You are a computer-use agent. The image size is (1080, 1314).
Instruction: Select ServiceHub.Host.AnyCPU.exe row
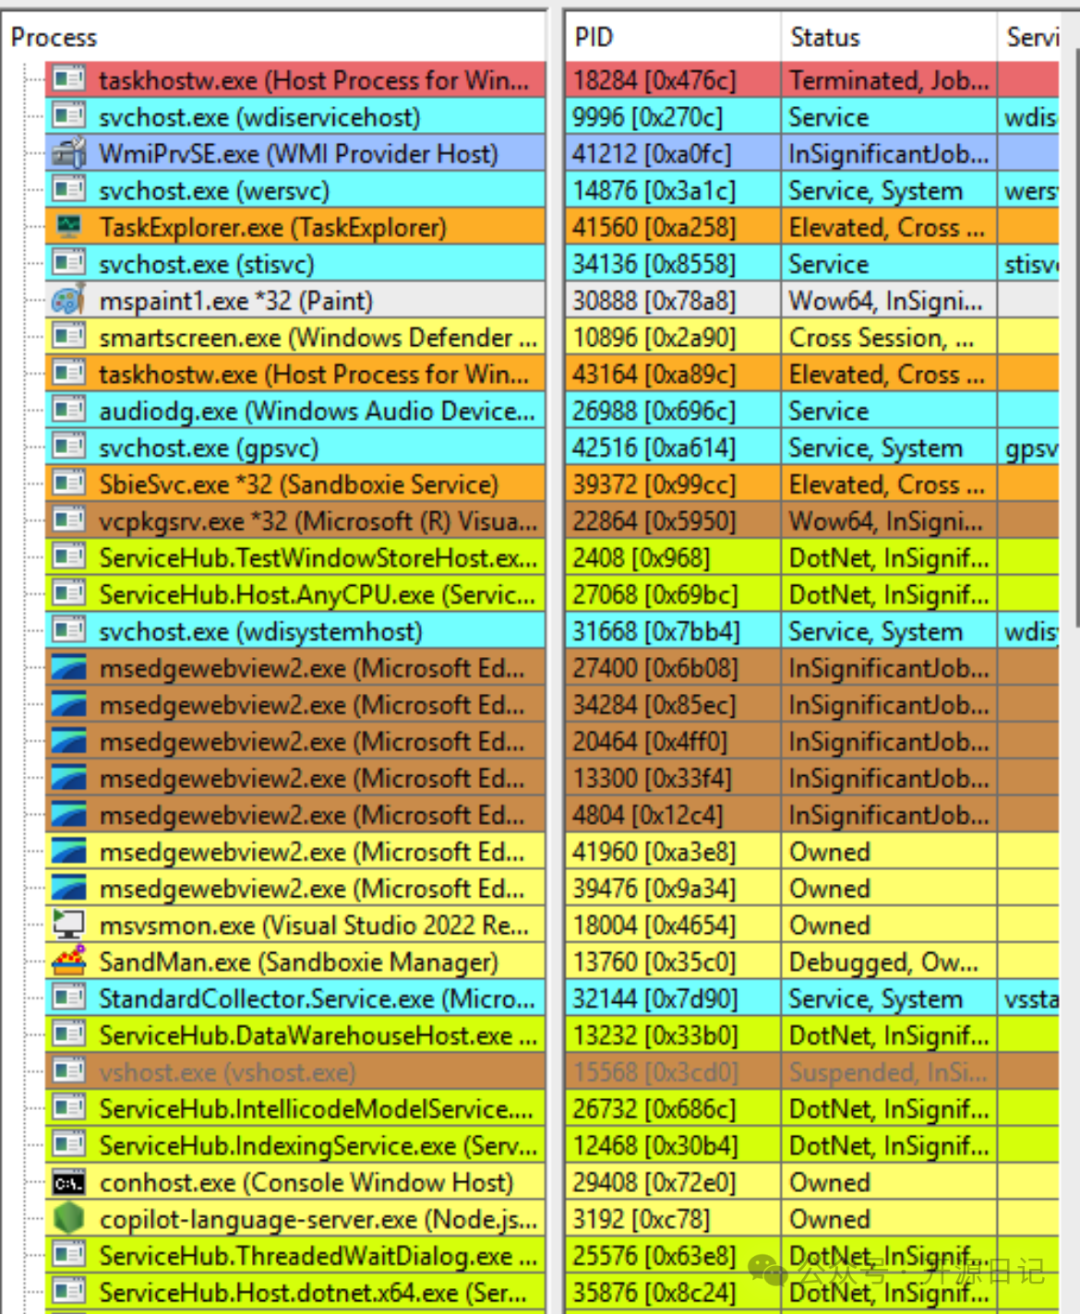pyautogui.click(x=296, y=594)
